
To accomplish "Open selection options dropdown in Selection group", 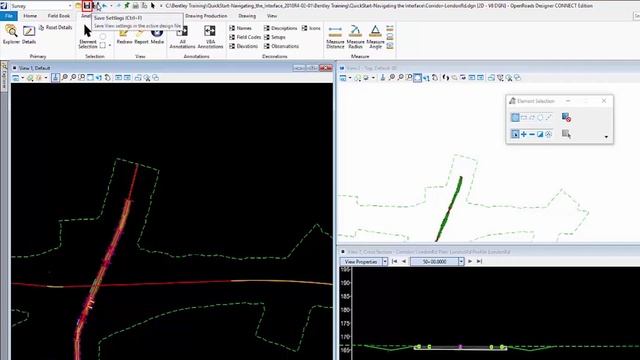I will tap(110, 45).
